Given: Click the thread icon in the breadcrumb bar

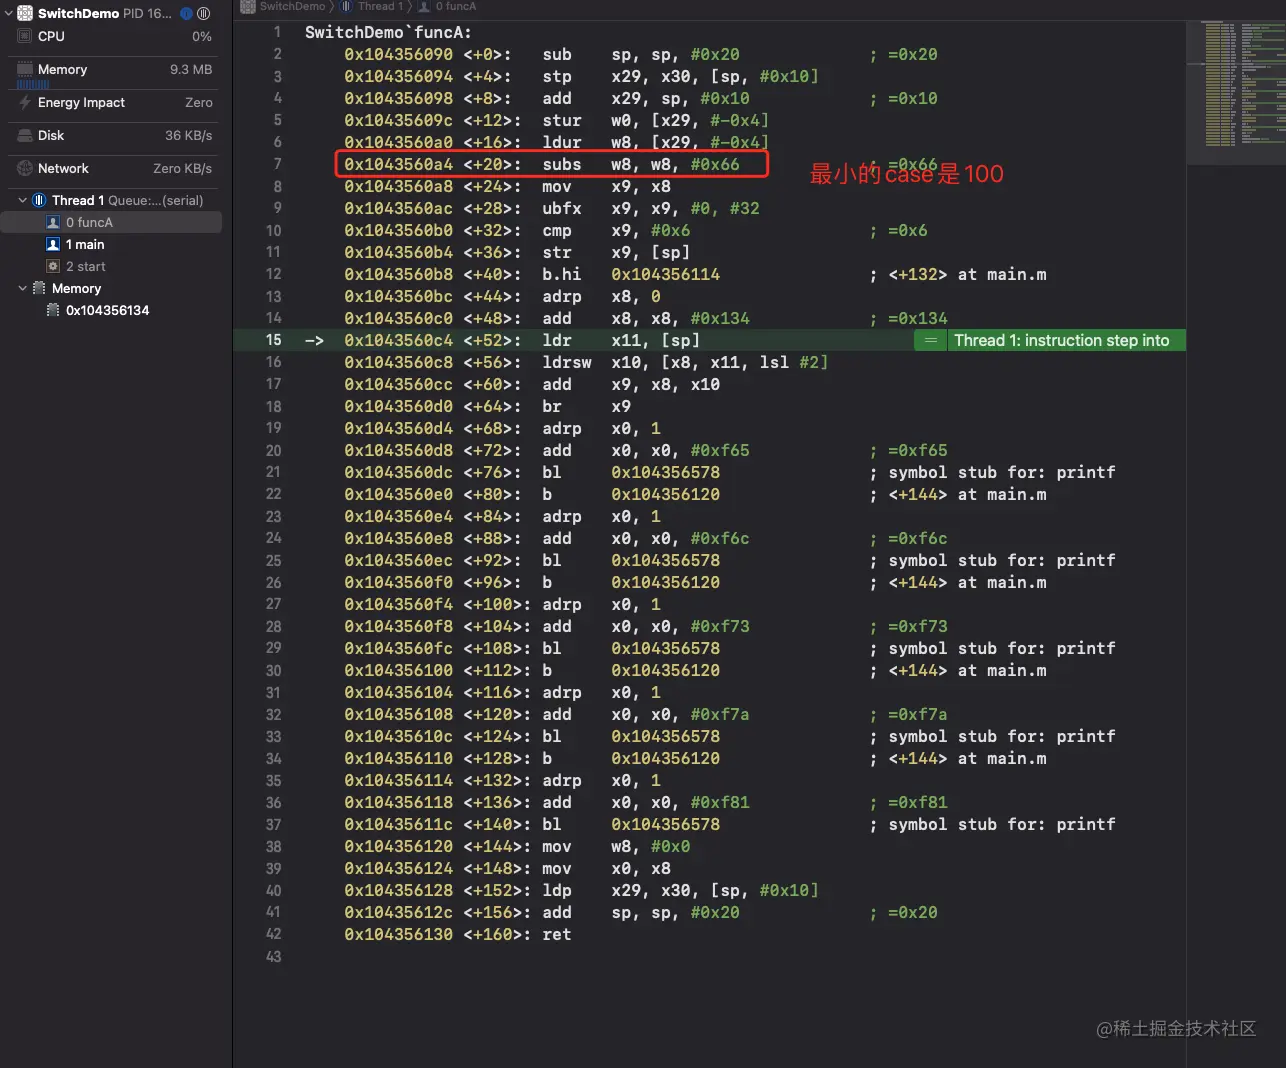Looking at the screenshot, I should (x=346, y=6).
